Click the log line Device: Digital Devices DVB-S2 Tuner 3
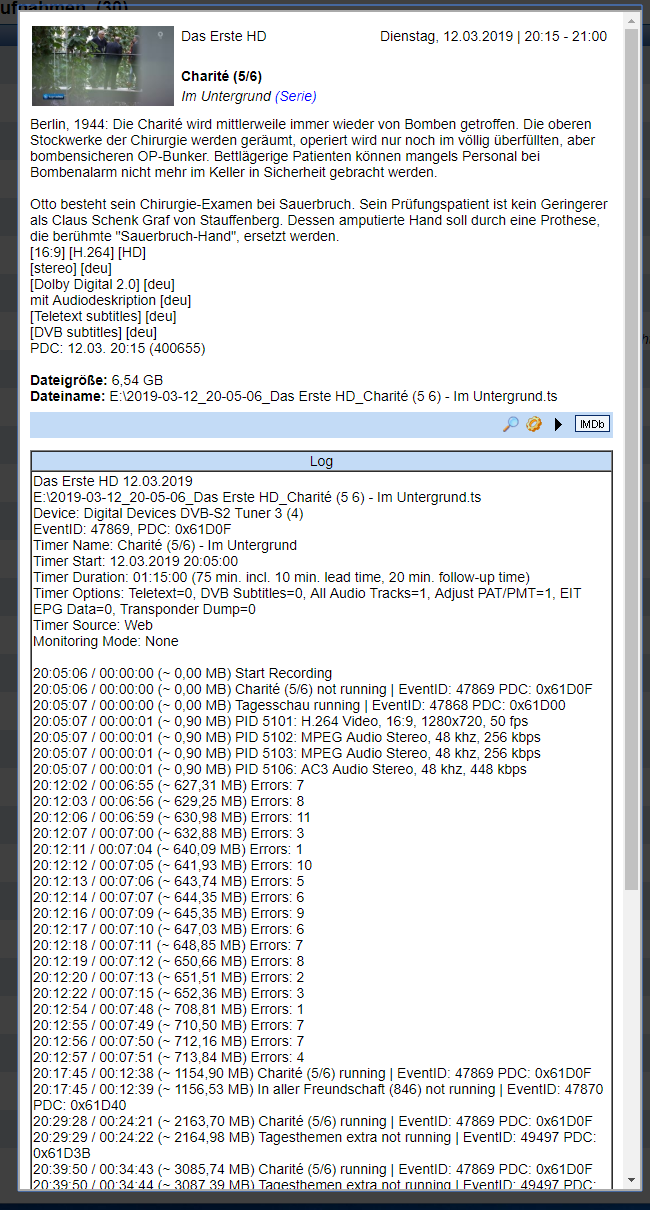 (x=168, y=513)
